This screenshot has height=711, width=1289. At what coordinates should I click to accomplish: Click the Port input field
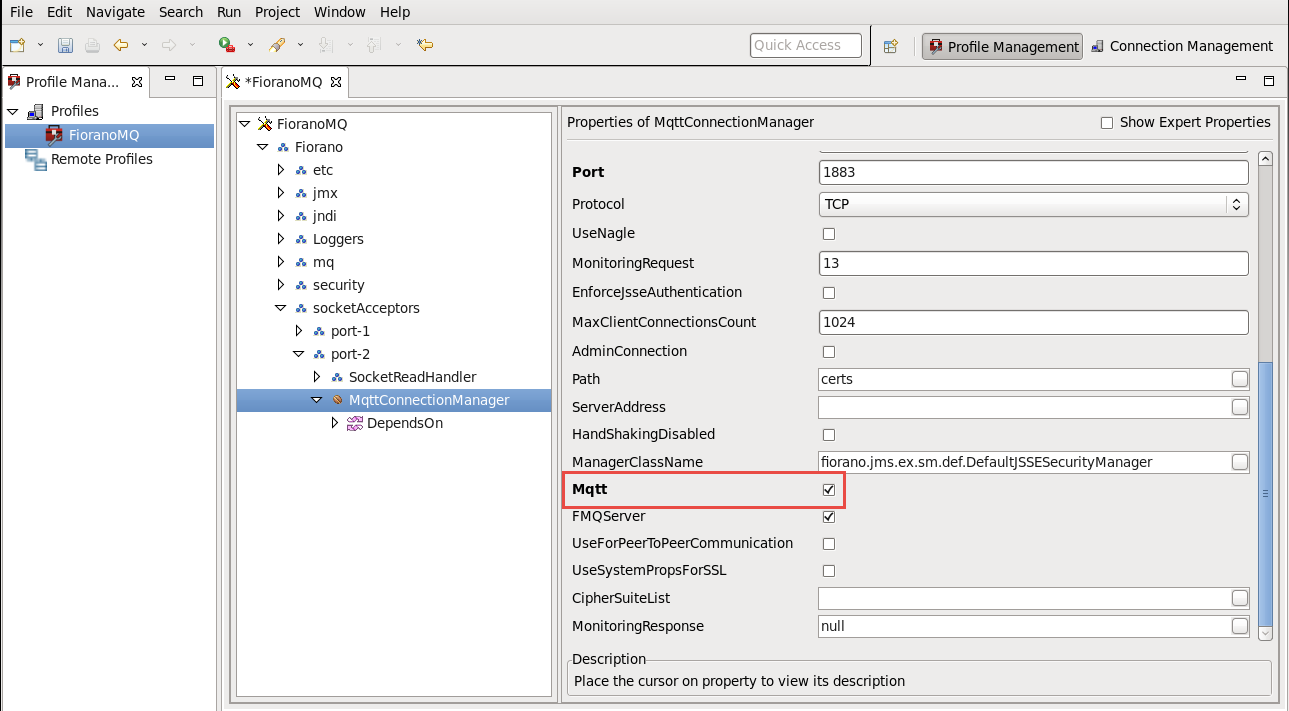pos(1032,172)
